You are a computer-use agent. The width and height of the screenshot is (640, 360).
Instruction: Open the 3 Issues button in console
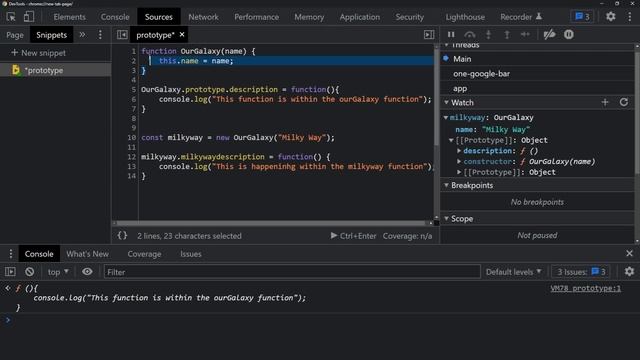581,271
